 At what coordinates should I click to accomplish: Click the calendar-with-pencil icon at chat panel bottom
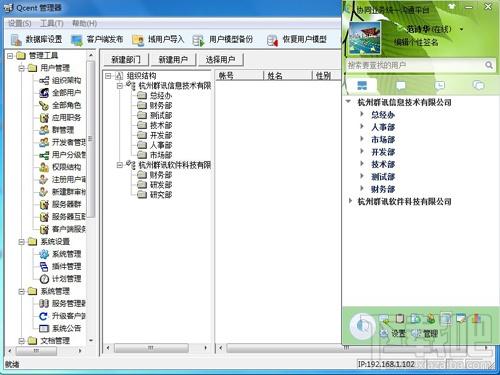[461, 319]
